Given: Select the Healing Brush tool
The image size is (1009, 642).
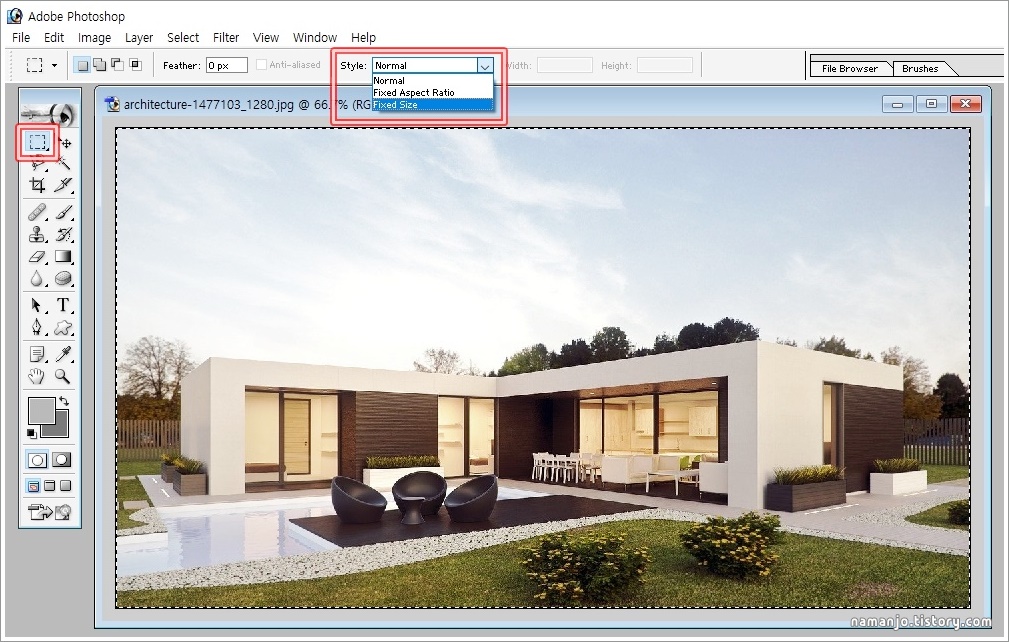Looking at the screenshot, I should [37, 212].
